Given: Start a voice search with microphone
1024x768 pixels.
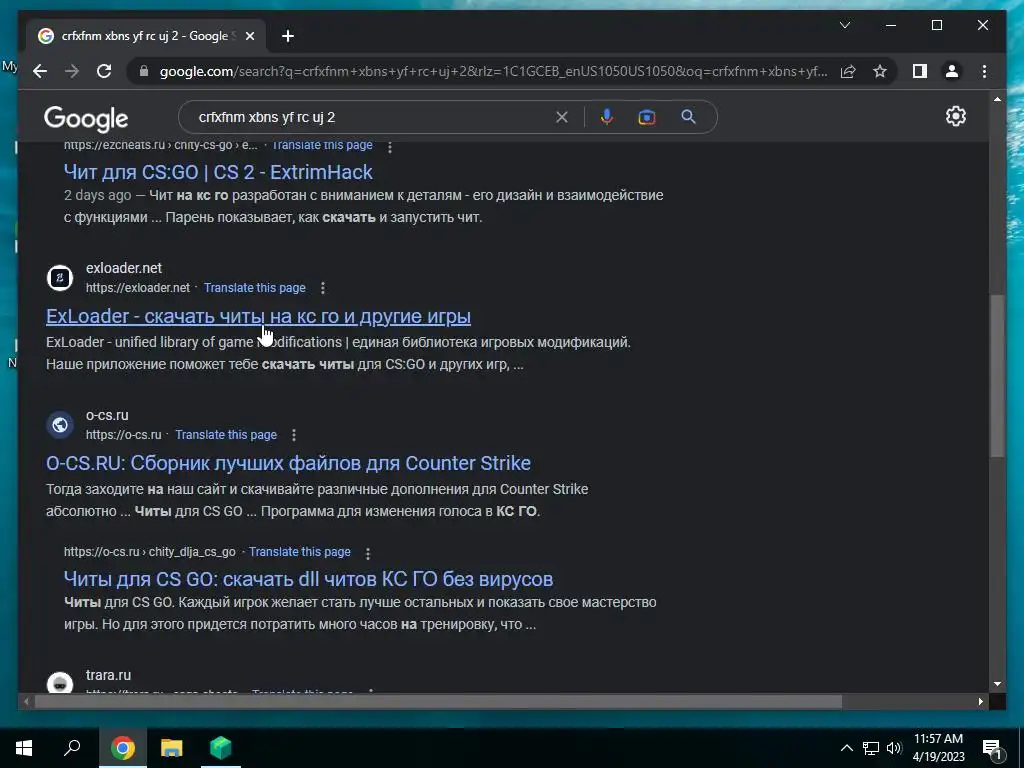Looking at the screenshot, I should pos(607,117).
